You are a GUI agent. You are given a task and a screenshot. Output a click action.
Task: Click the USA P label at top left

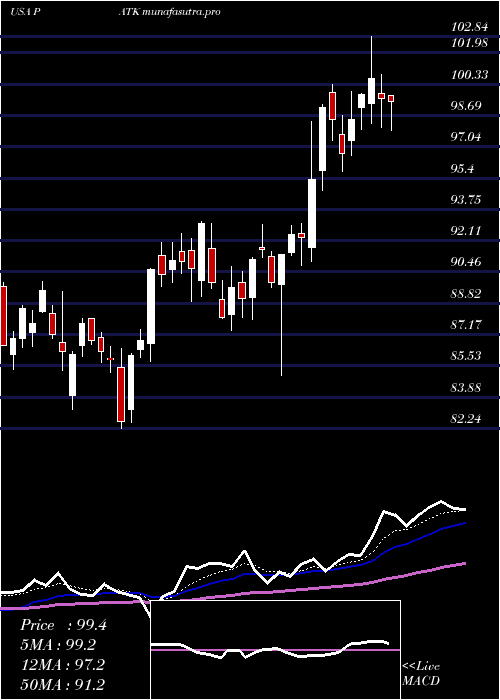pyautogui.click(x=25, y=12)
